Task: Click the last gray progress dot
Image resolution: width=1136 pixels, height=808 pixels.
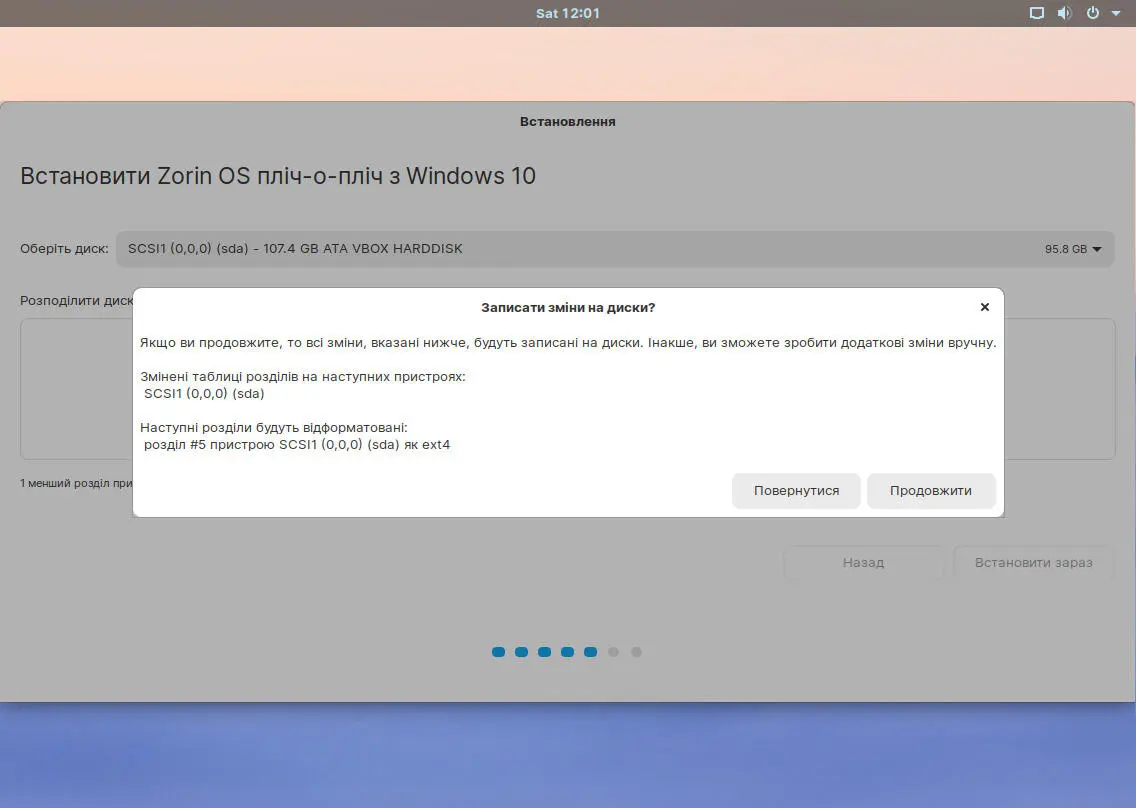Action: pyautogui.click(x=636, y=652)
